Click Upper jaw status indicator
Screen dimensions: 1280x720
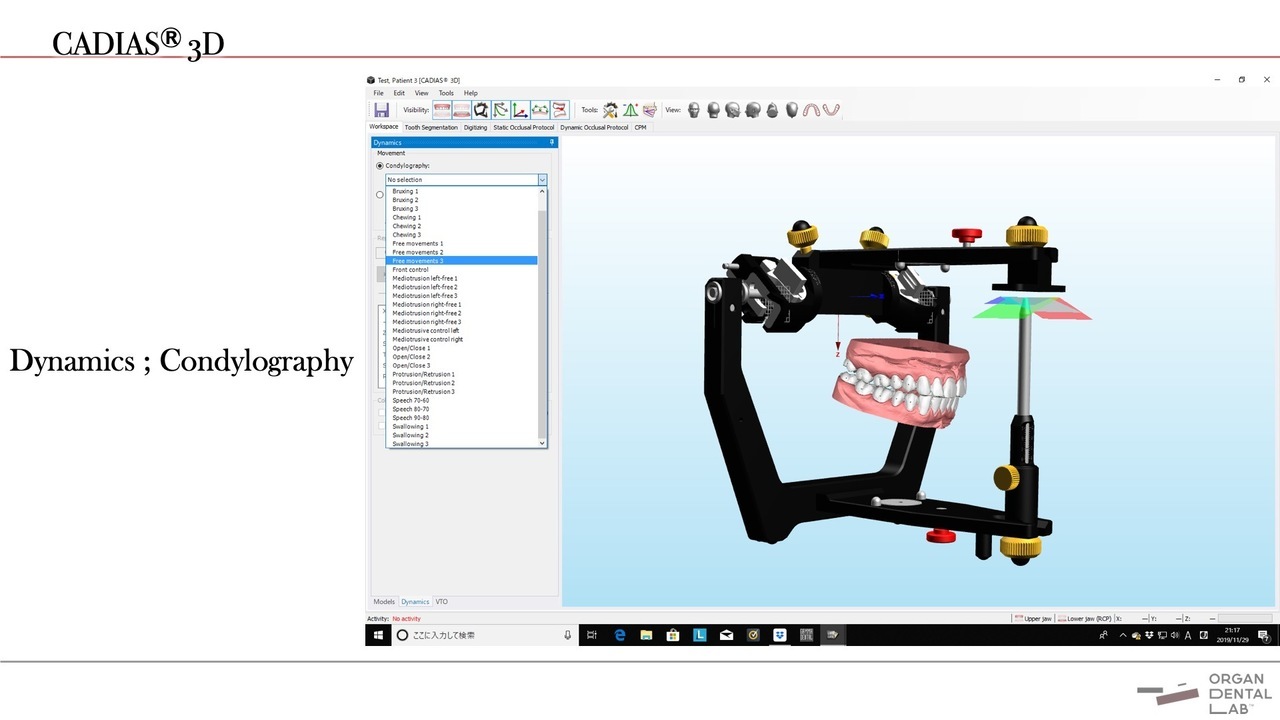click(x=1032, y=619)
